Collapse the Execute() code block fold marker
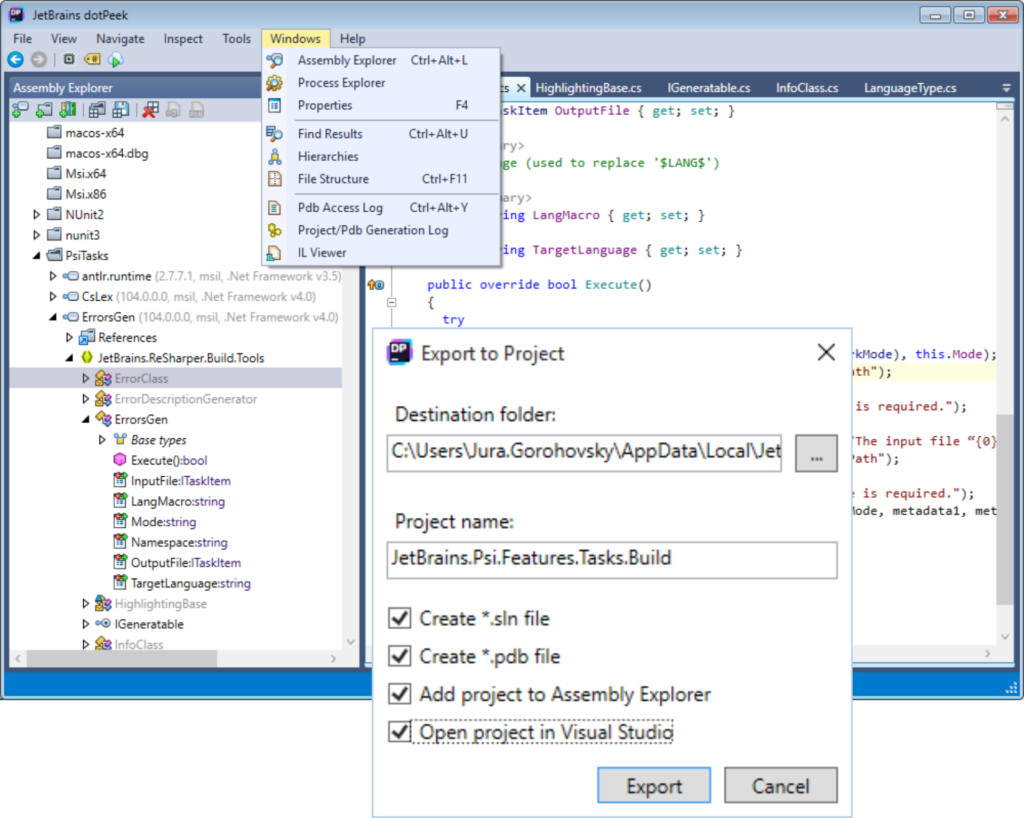The image size is (1024, 818). (391, 302)
